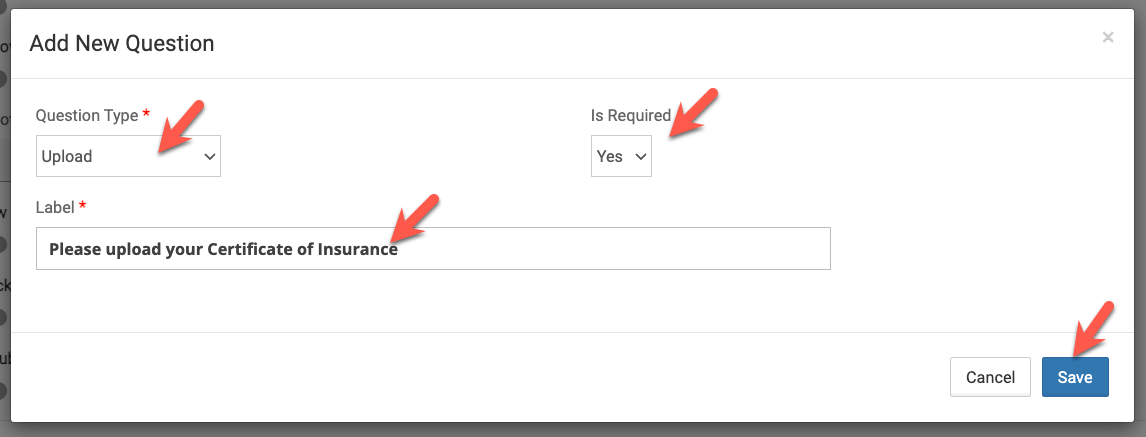Click the red asterisk beside Question Type

(x=146, y=114)
